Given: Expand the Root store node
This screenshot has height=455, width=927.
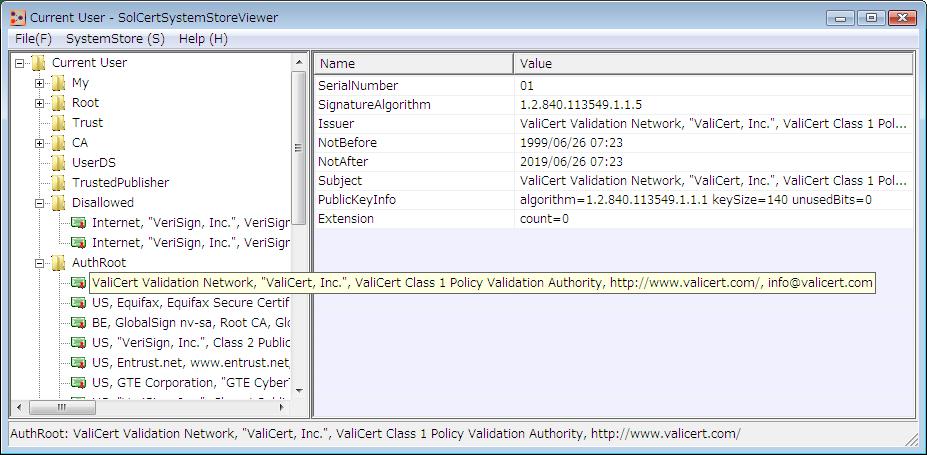Looking at the screenshot, I should click(x=40, y=103).
